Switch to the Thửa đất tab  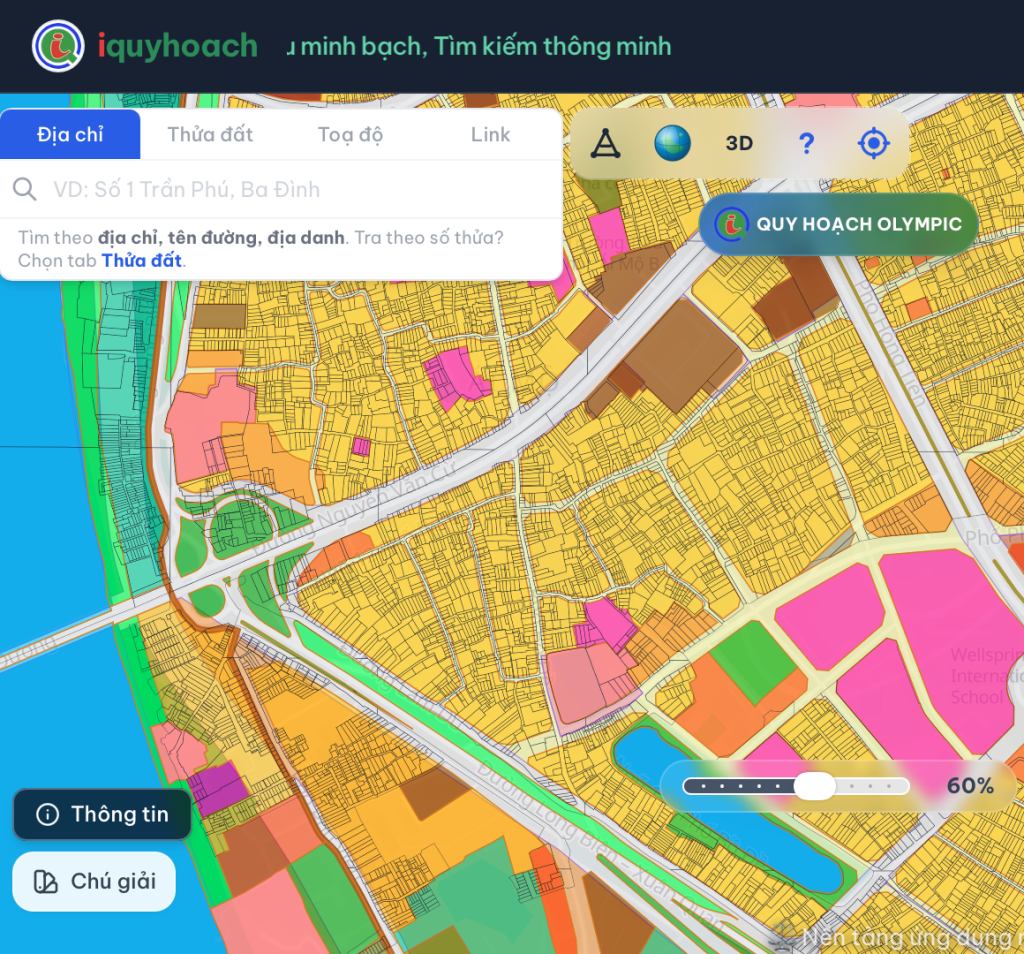[x=210, y=134]
